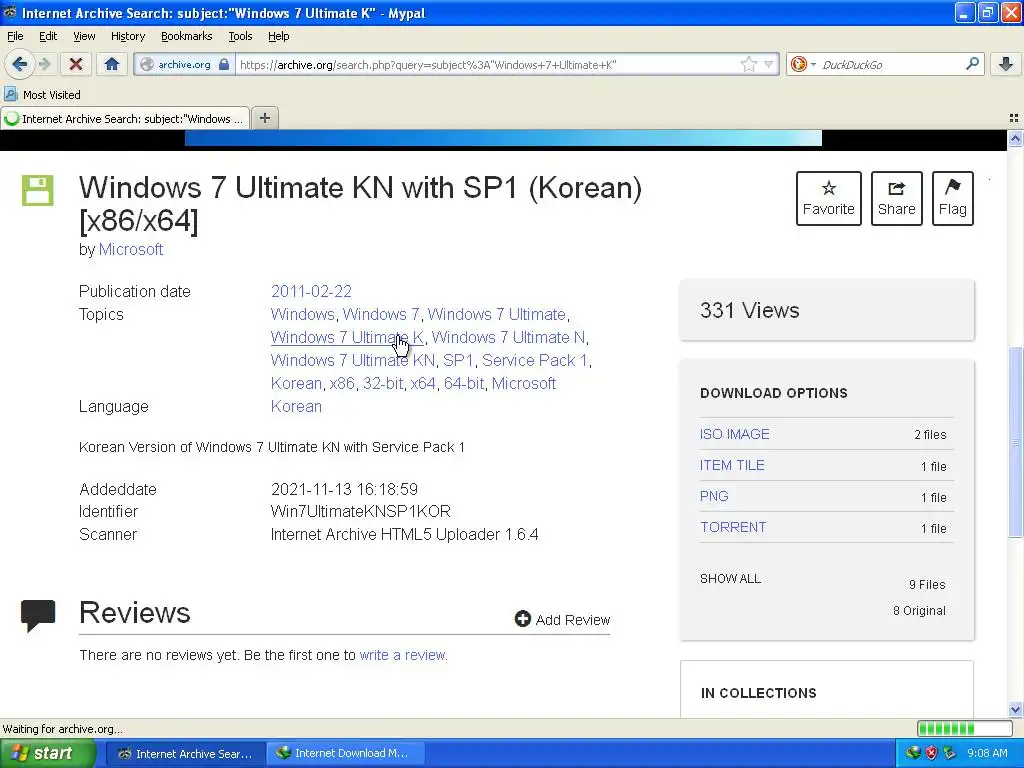Image resolution: width=1024 pixels, height=768 pixels.
Task: Open the View menu
Action: coord(84,36)
